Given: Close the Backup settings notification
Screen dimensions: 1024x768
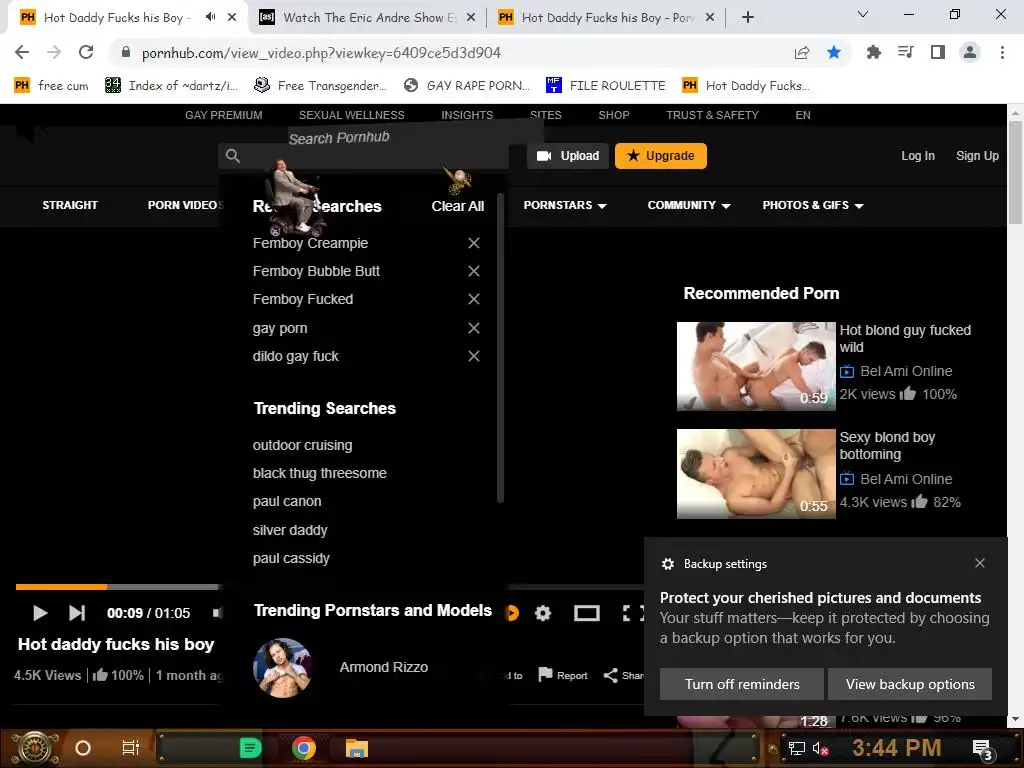Looking at the screenshot, I should 980,563.
